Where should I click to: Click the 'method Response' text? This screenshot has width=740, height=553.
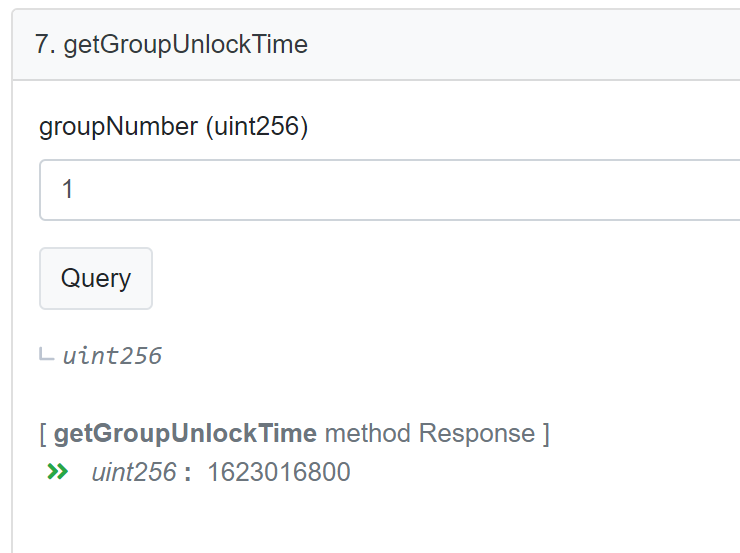click(x=430, y=433)
